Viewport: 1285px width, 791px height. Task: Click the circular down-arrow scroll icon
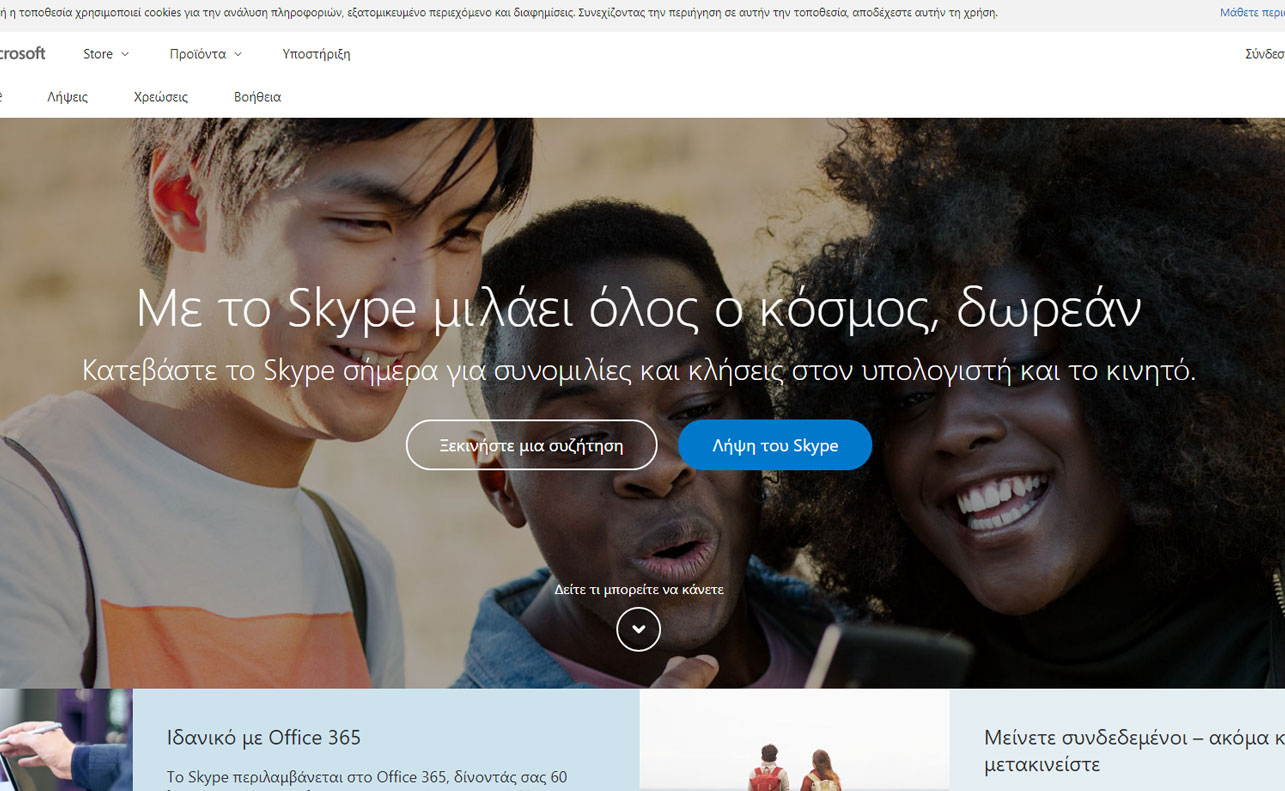click(638, 629)
